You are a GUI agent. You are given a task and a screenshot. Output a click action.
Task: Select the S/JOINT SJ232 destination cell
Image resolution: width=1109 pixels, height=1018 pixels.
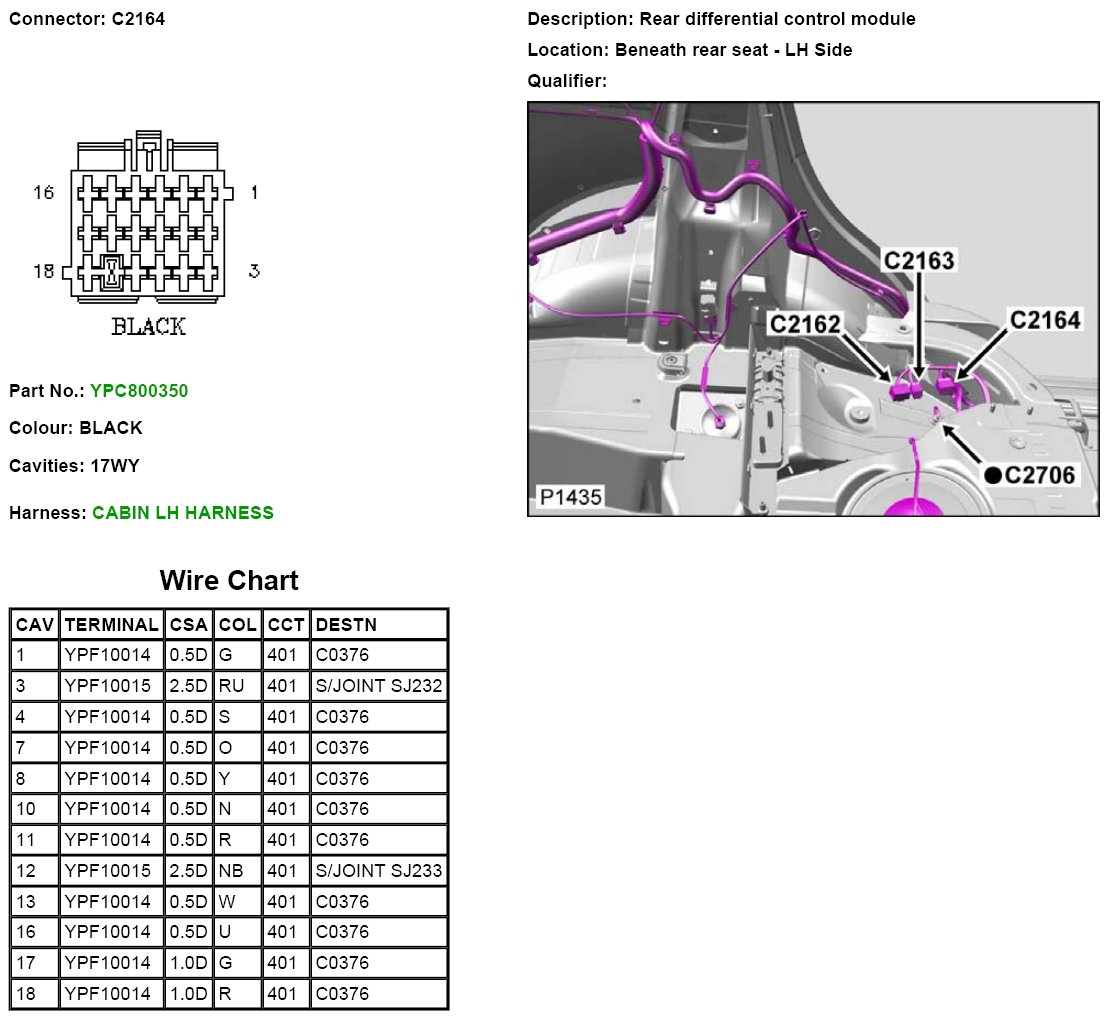tap(378, 686)
